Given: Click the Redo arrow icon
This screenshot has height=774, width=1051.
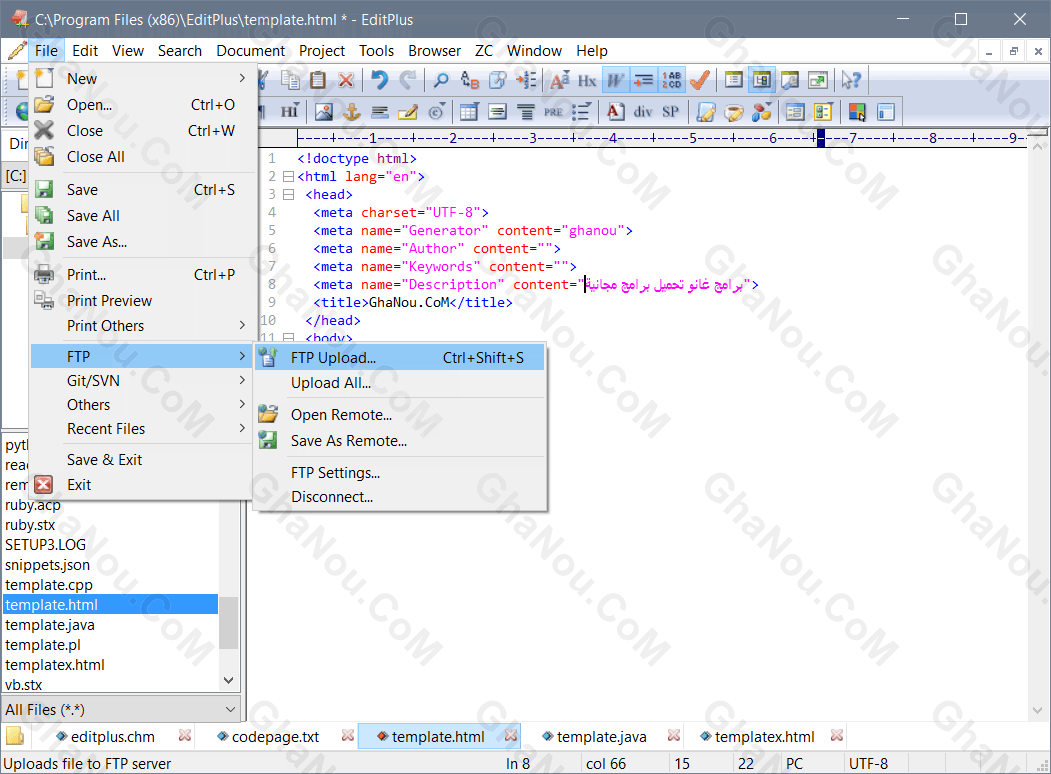Looking at the screenshot, I should coord(408,80).
